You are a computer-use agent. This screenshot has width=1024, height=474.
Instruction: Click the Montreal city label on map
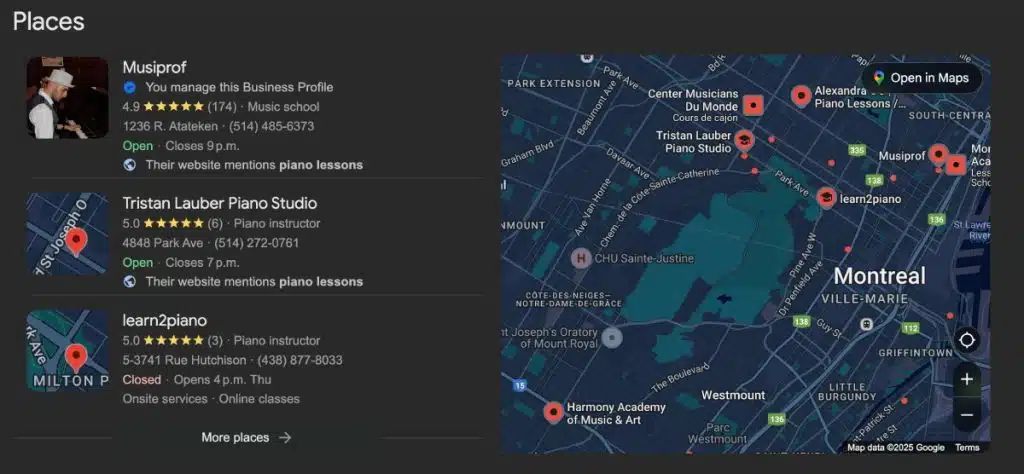(880, 276)
